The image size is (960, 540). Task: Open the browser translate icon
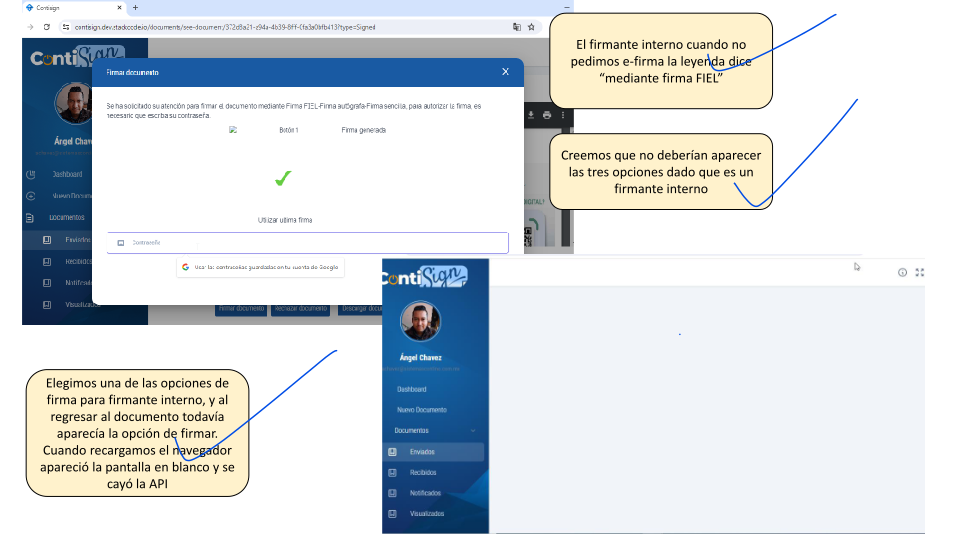[x=517, y=27]
